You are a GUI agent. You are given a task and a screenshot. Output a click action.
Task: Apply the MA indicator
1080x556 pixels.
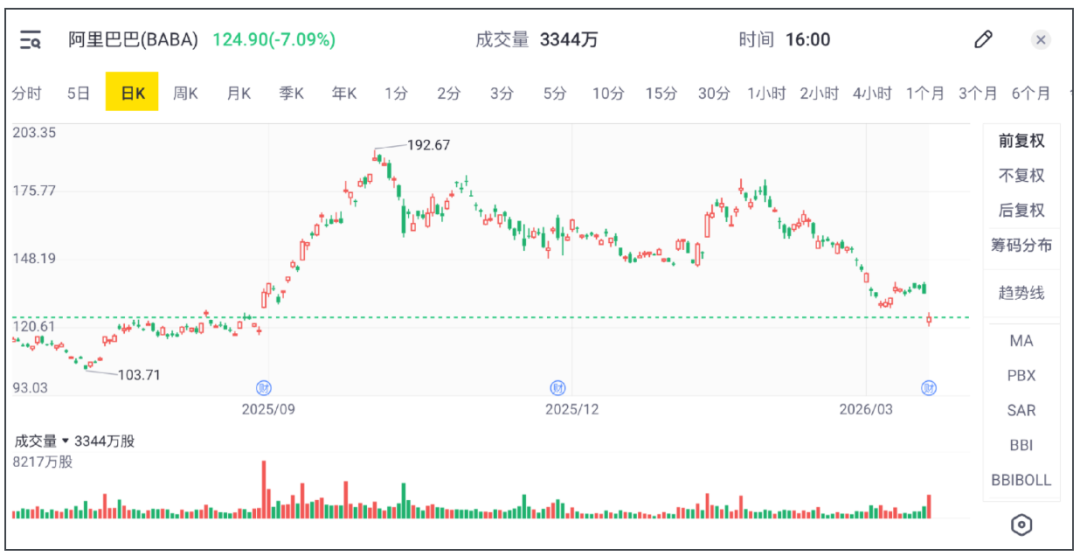[x=1021, y=341]
